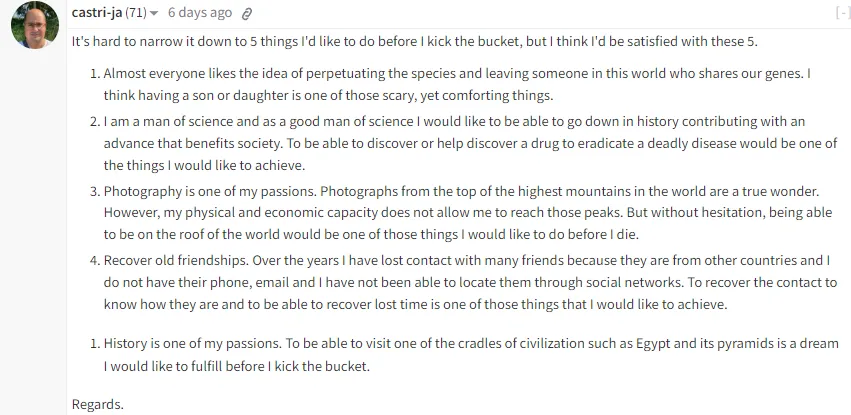The width and height of the screenshot is (851, 415).
Task: Collapse the comment with the [-] toggle
Action: 842,13
